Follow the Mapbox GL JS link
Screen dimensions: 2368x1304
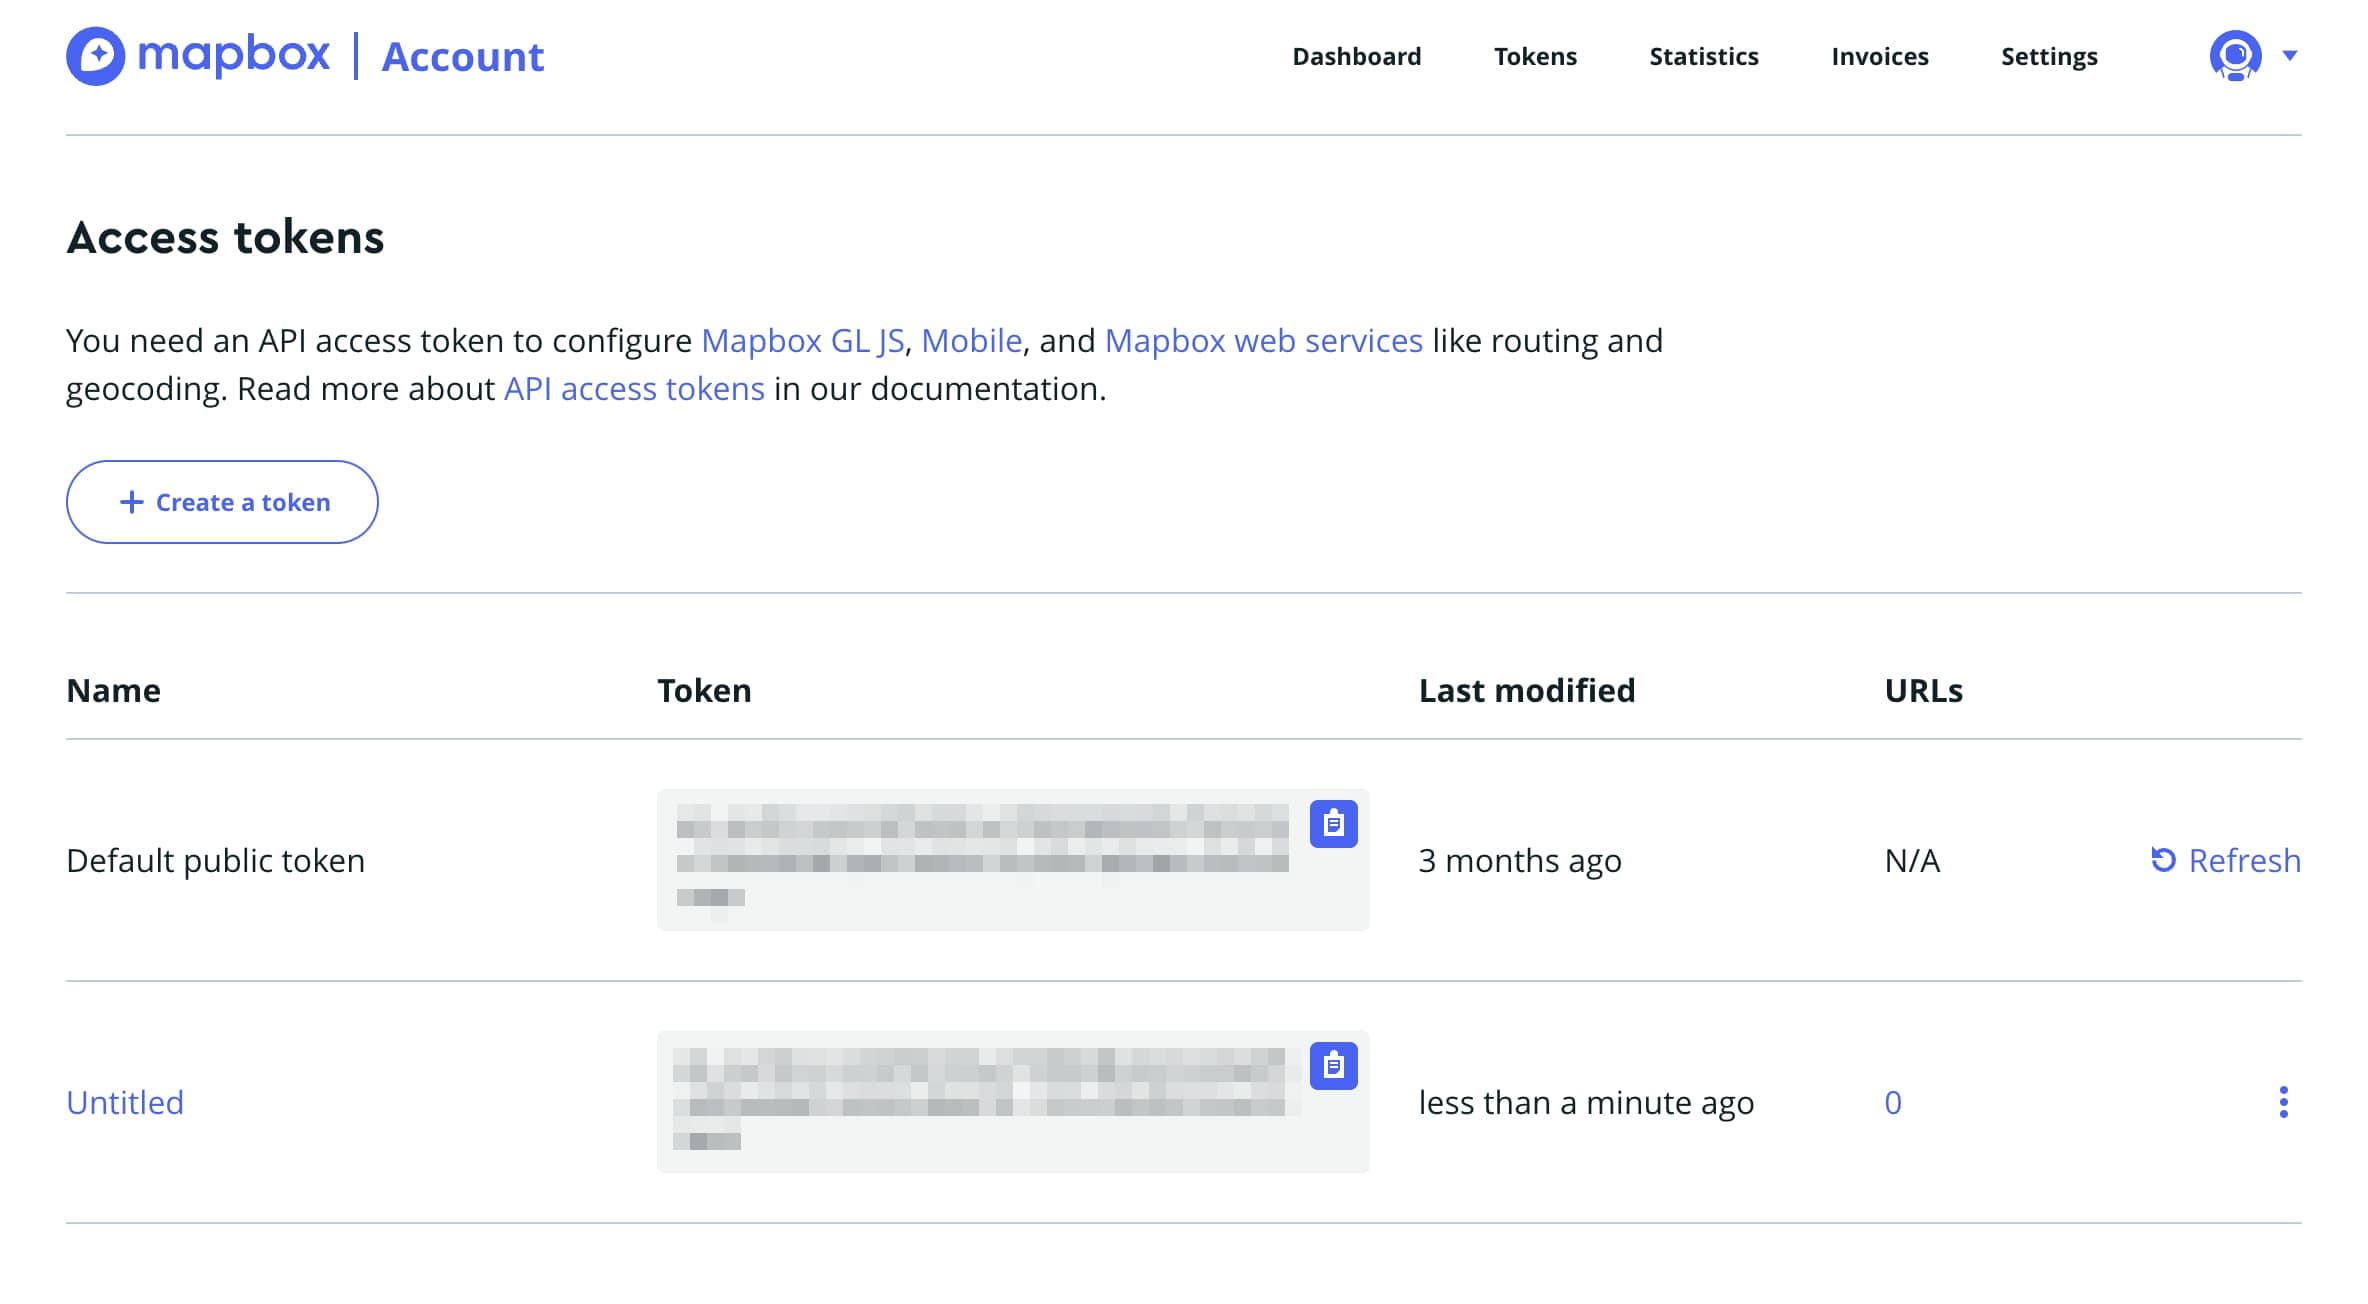[802, 341]
